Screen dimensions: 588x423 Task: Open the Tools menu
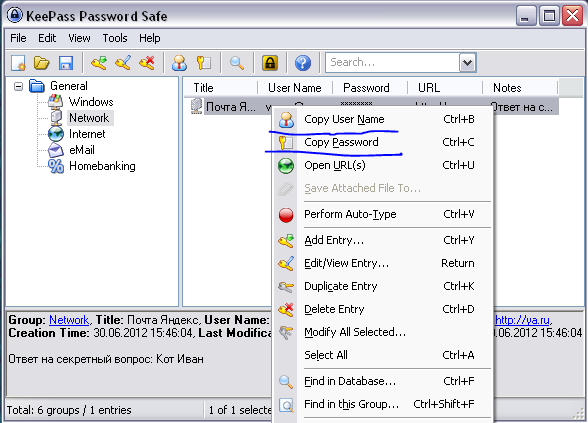coord(115,38)
